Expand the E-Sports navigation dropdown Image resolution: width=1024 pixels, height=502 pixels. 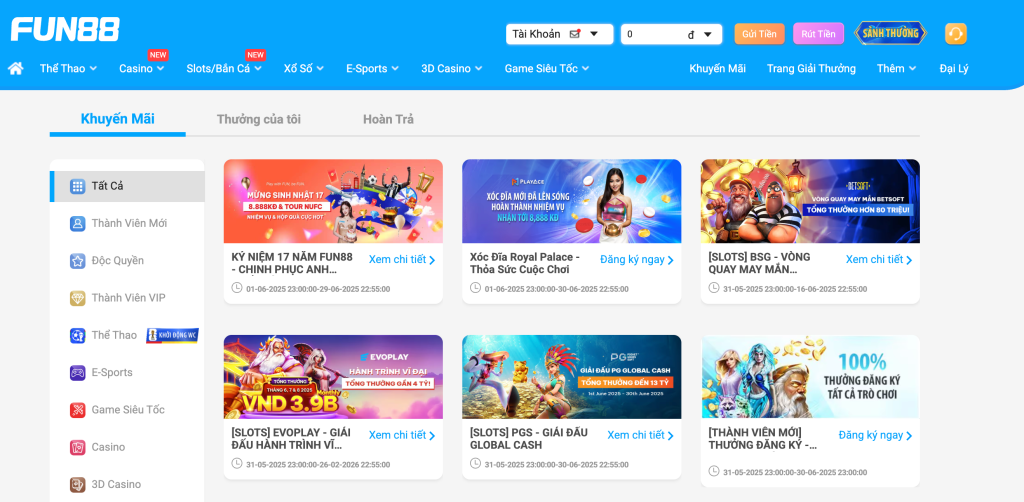tap(372, 68)
